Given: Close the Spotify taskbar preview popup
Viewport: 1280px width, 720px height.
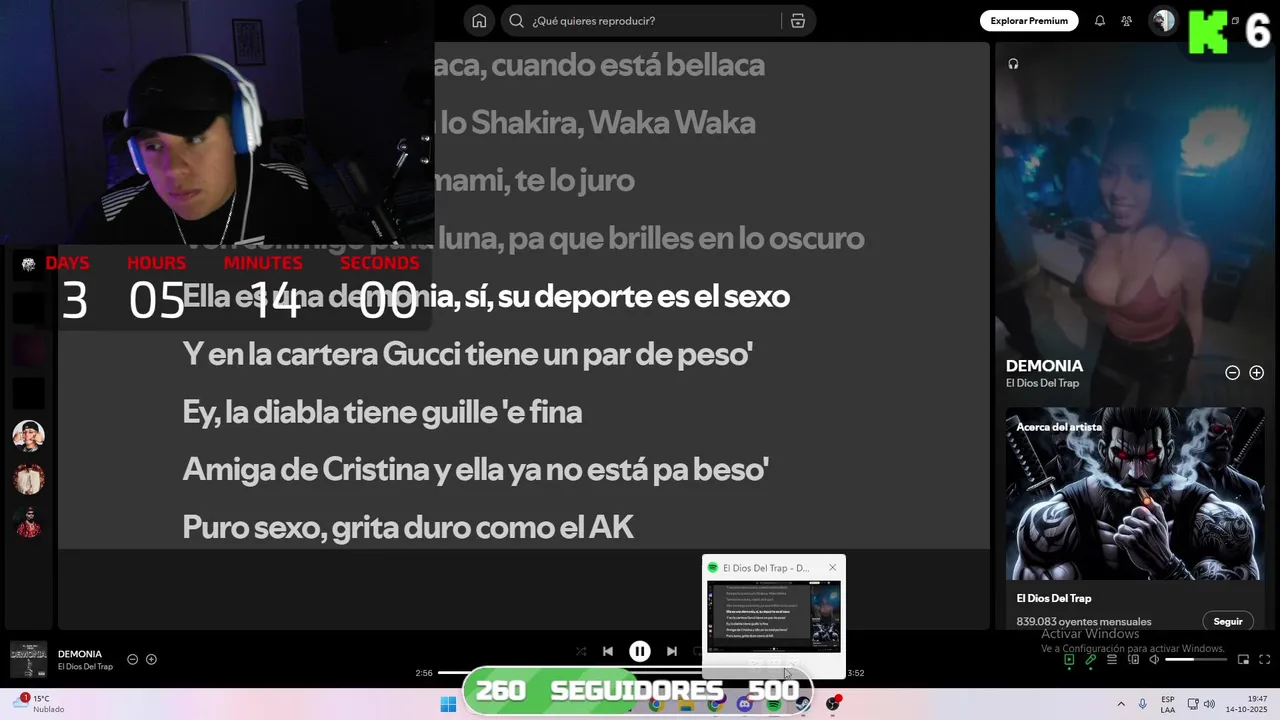Looking at the screenshot, I should [832, 568].
